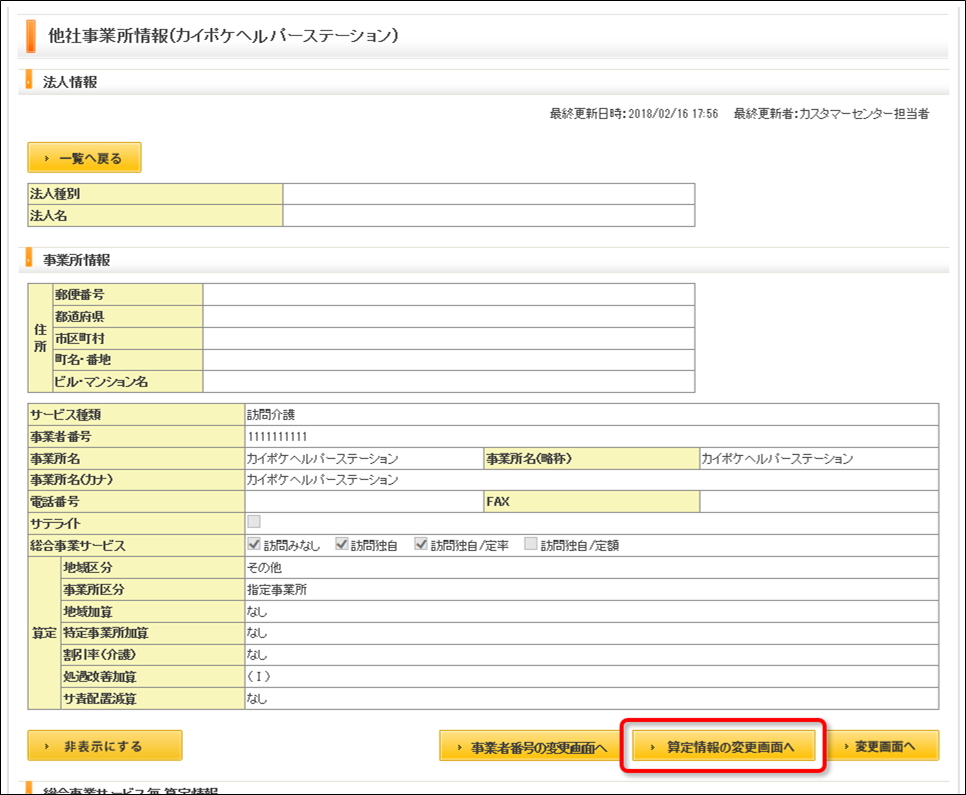Click the サービス種類 value 訪問介護

[271, 415]
